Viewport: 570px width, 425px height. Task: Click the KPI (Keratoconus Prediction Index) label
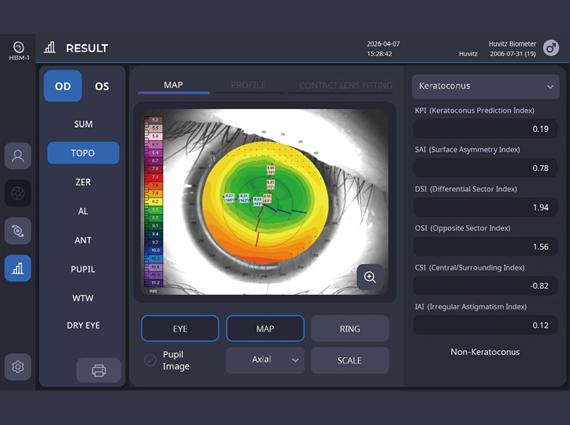click(x=474, y=111)
